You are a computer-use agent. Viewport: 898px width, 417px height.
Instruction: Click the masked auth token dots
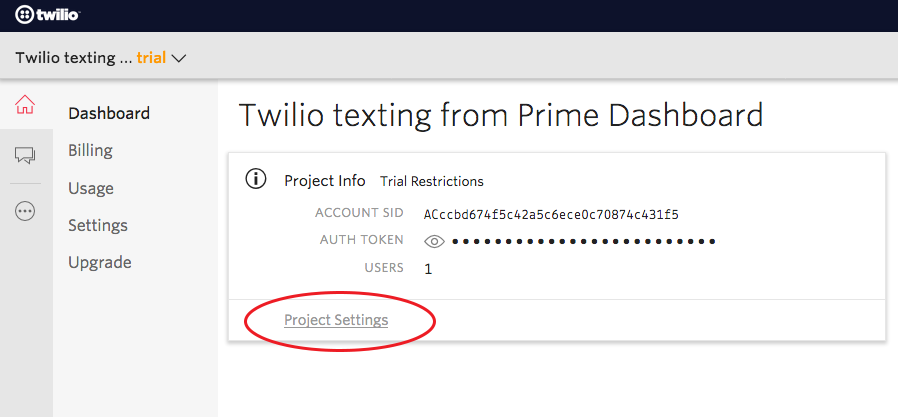point(583,241)
